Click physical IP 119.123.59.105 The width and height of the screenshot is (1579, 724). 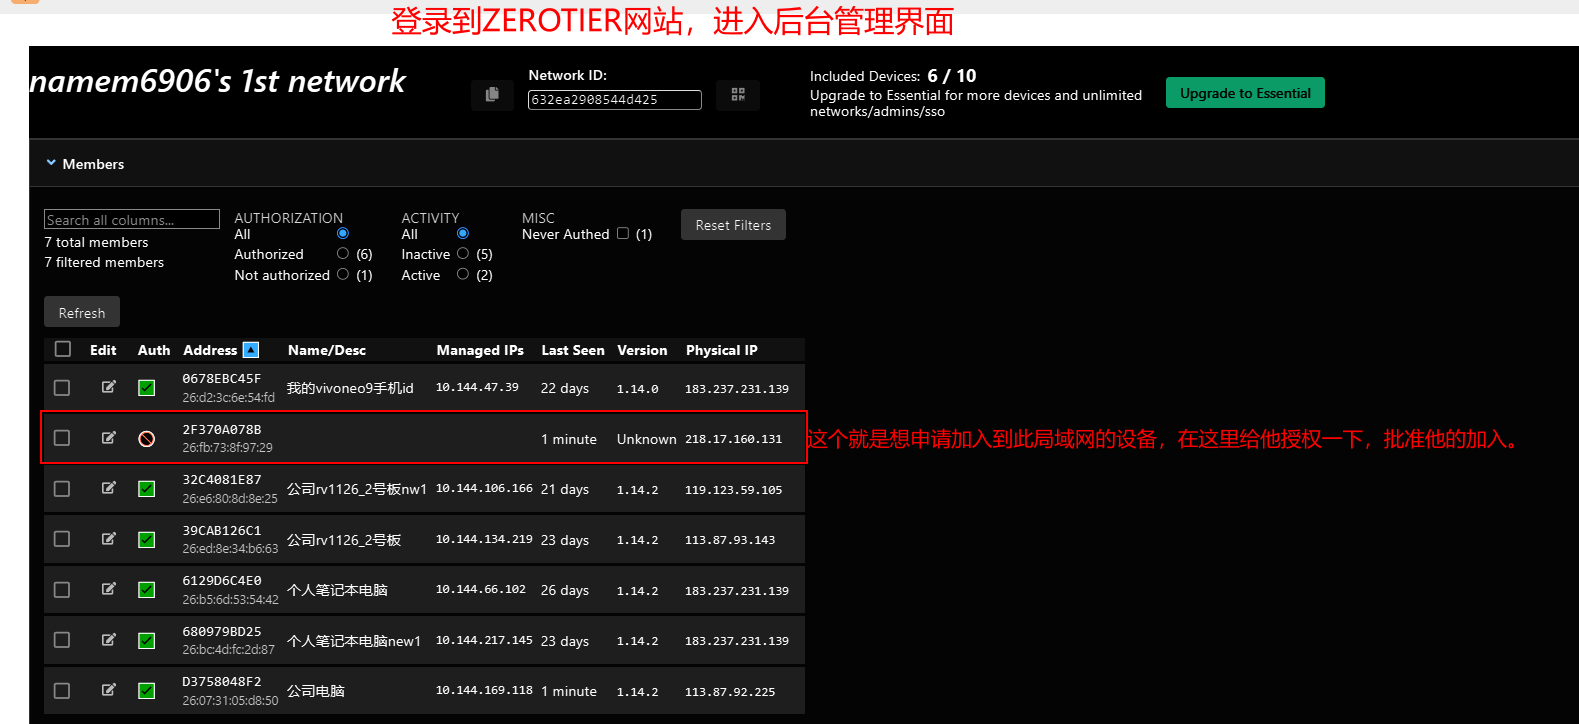pos(734,490)
